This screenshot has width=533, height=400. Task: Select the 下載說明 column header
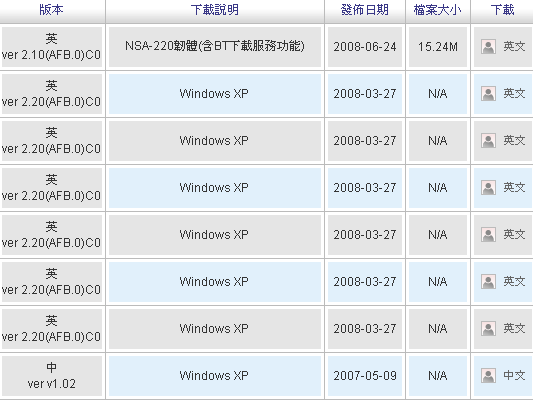pyautogui.click(x=215, y=10)
